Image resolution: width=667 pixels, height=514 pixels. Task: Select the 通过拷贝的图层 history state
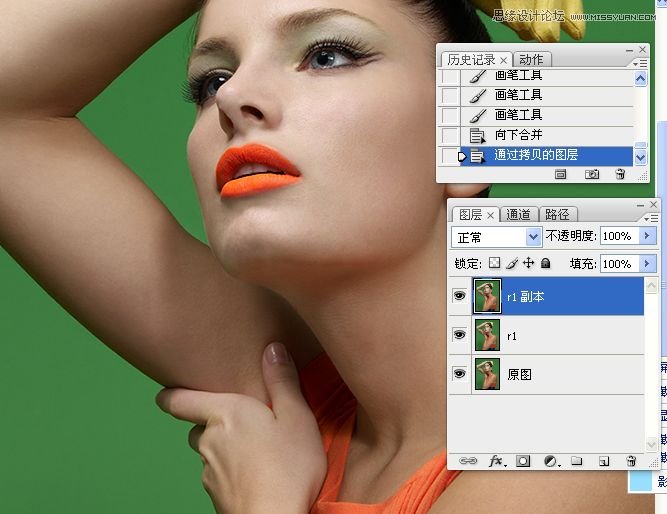click(546, 156)
